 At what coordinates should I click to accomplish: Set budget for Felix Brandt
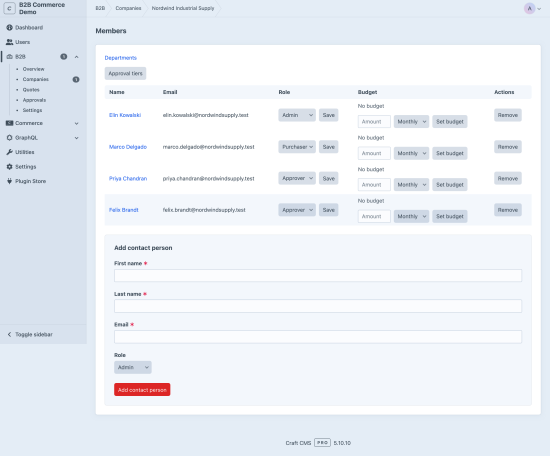tap(450, 216)
